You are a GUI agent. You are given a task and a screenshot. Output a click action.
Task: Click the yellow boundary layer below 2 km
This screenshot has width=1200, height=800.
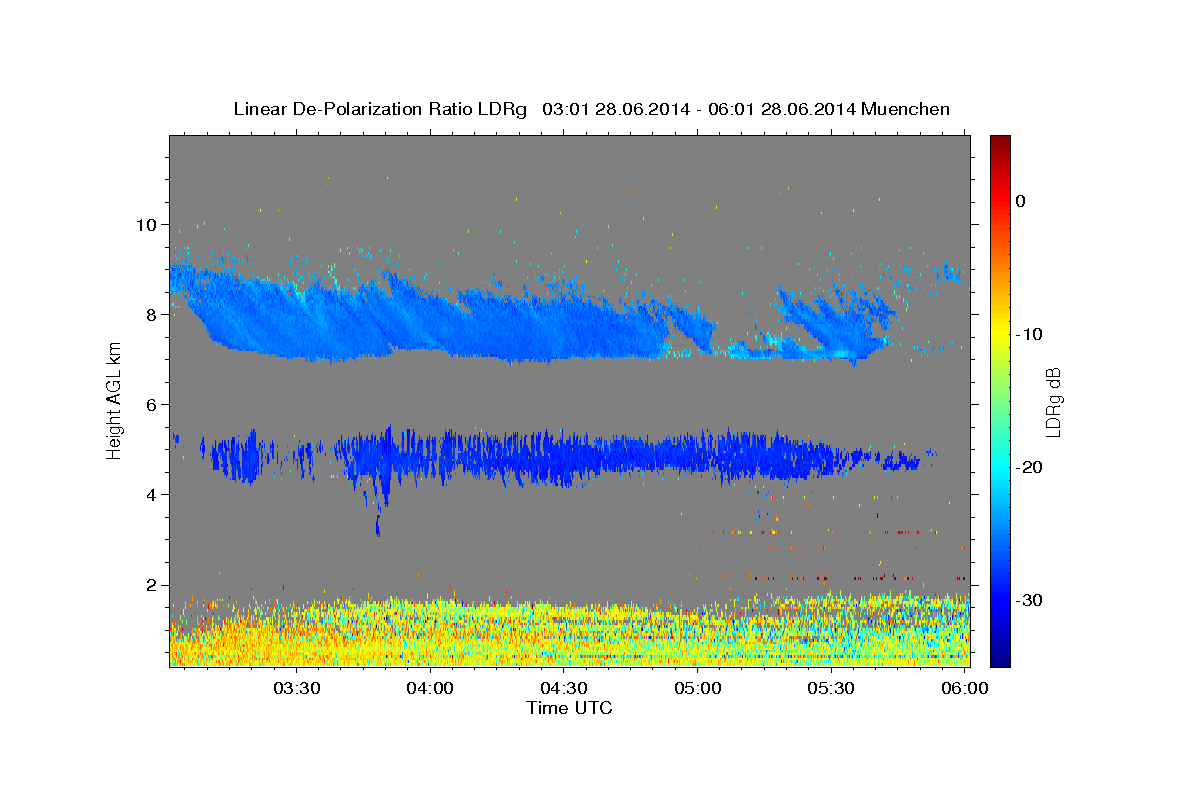click(570, 632)
